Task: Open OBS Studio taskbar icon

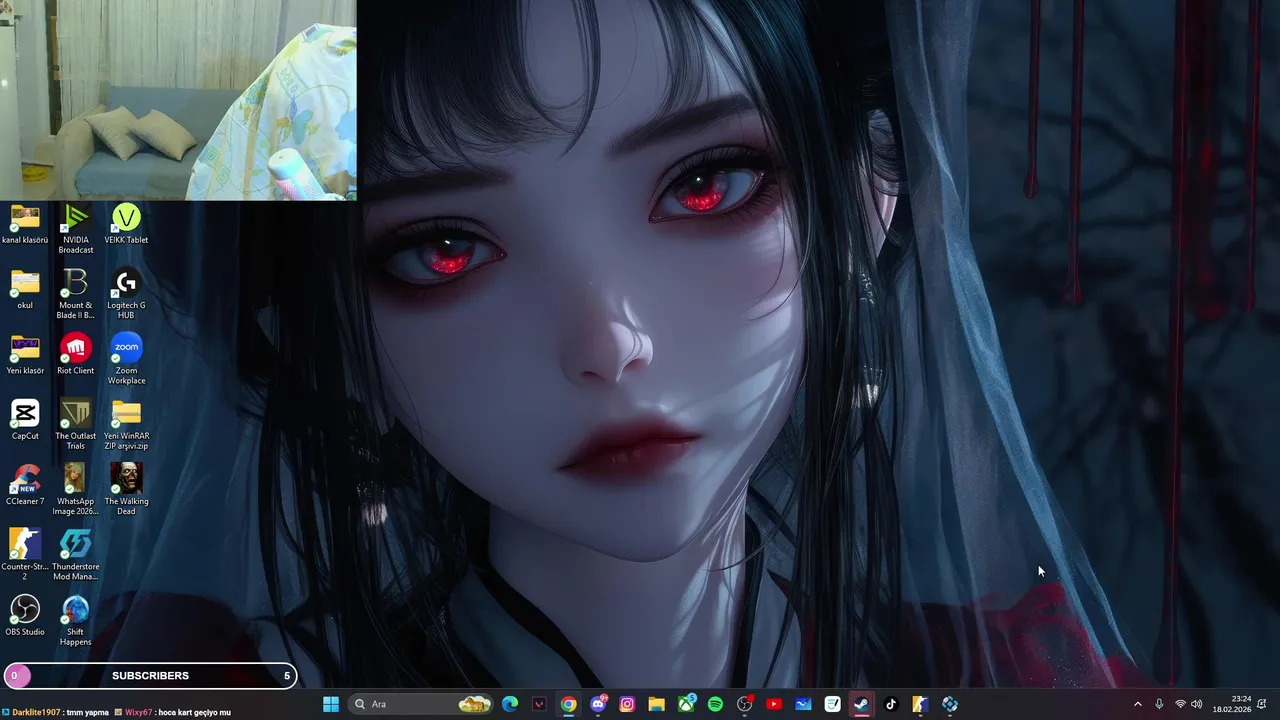Action: point(744,704)
